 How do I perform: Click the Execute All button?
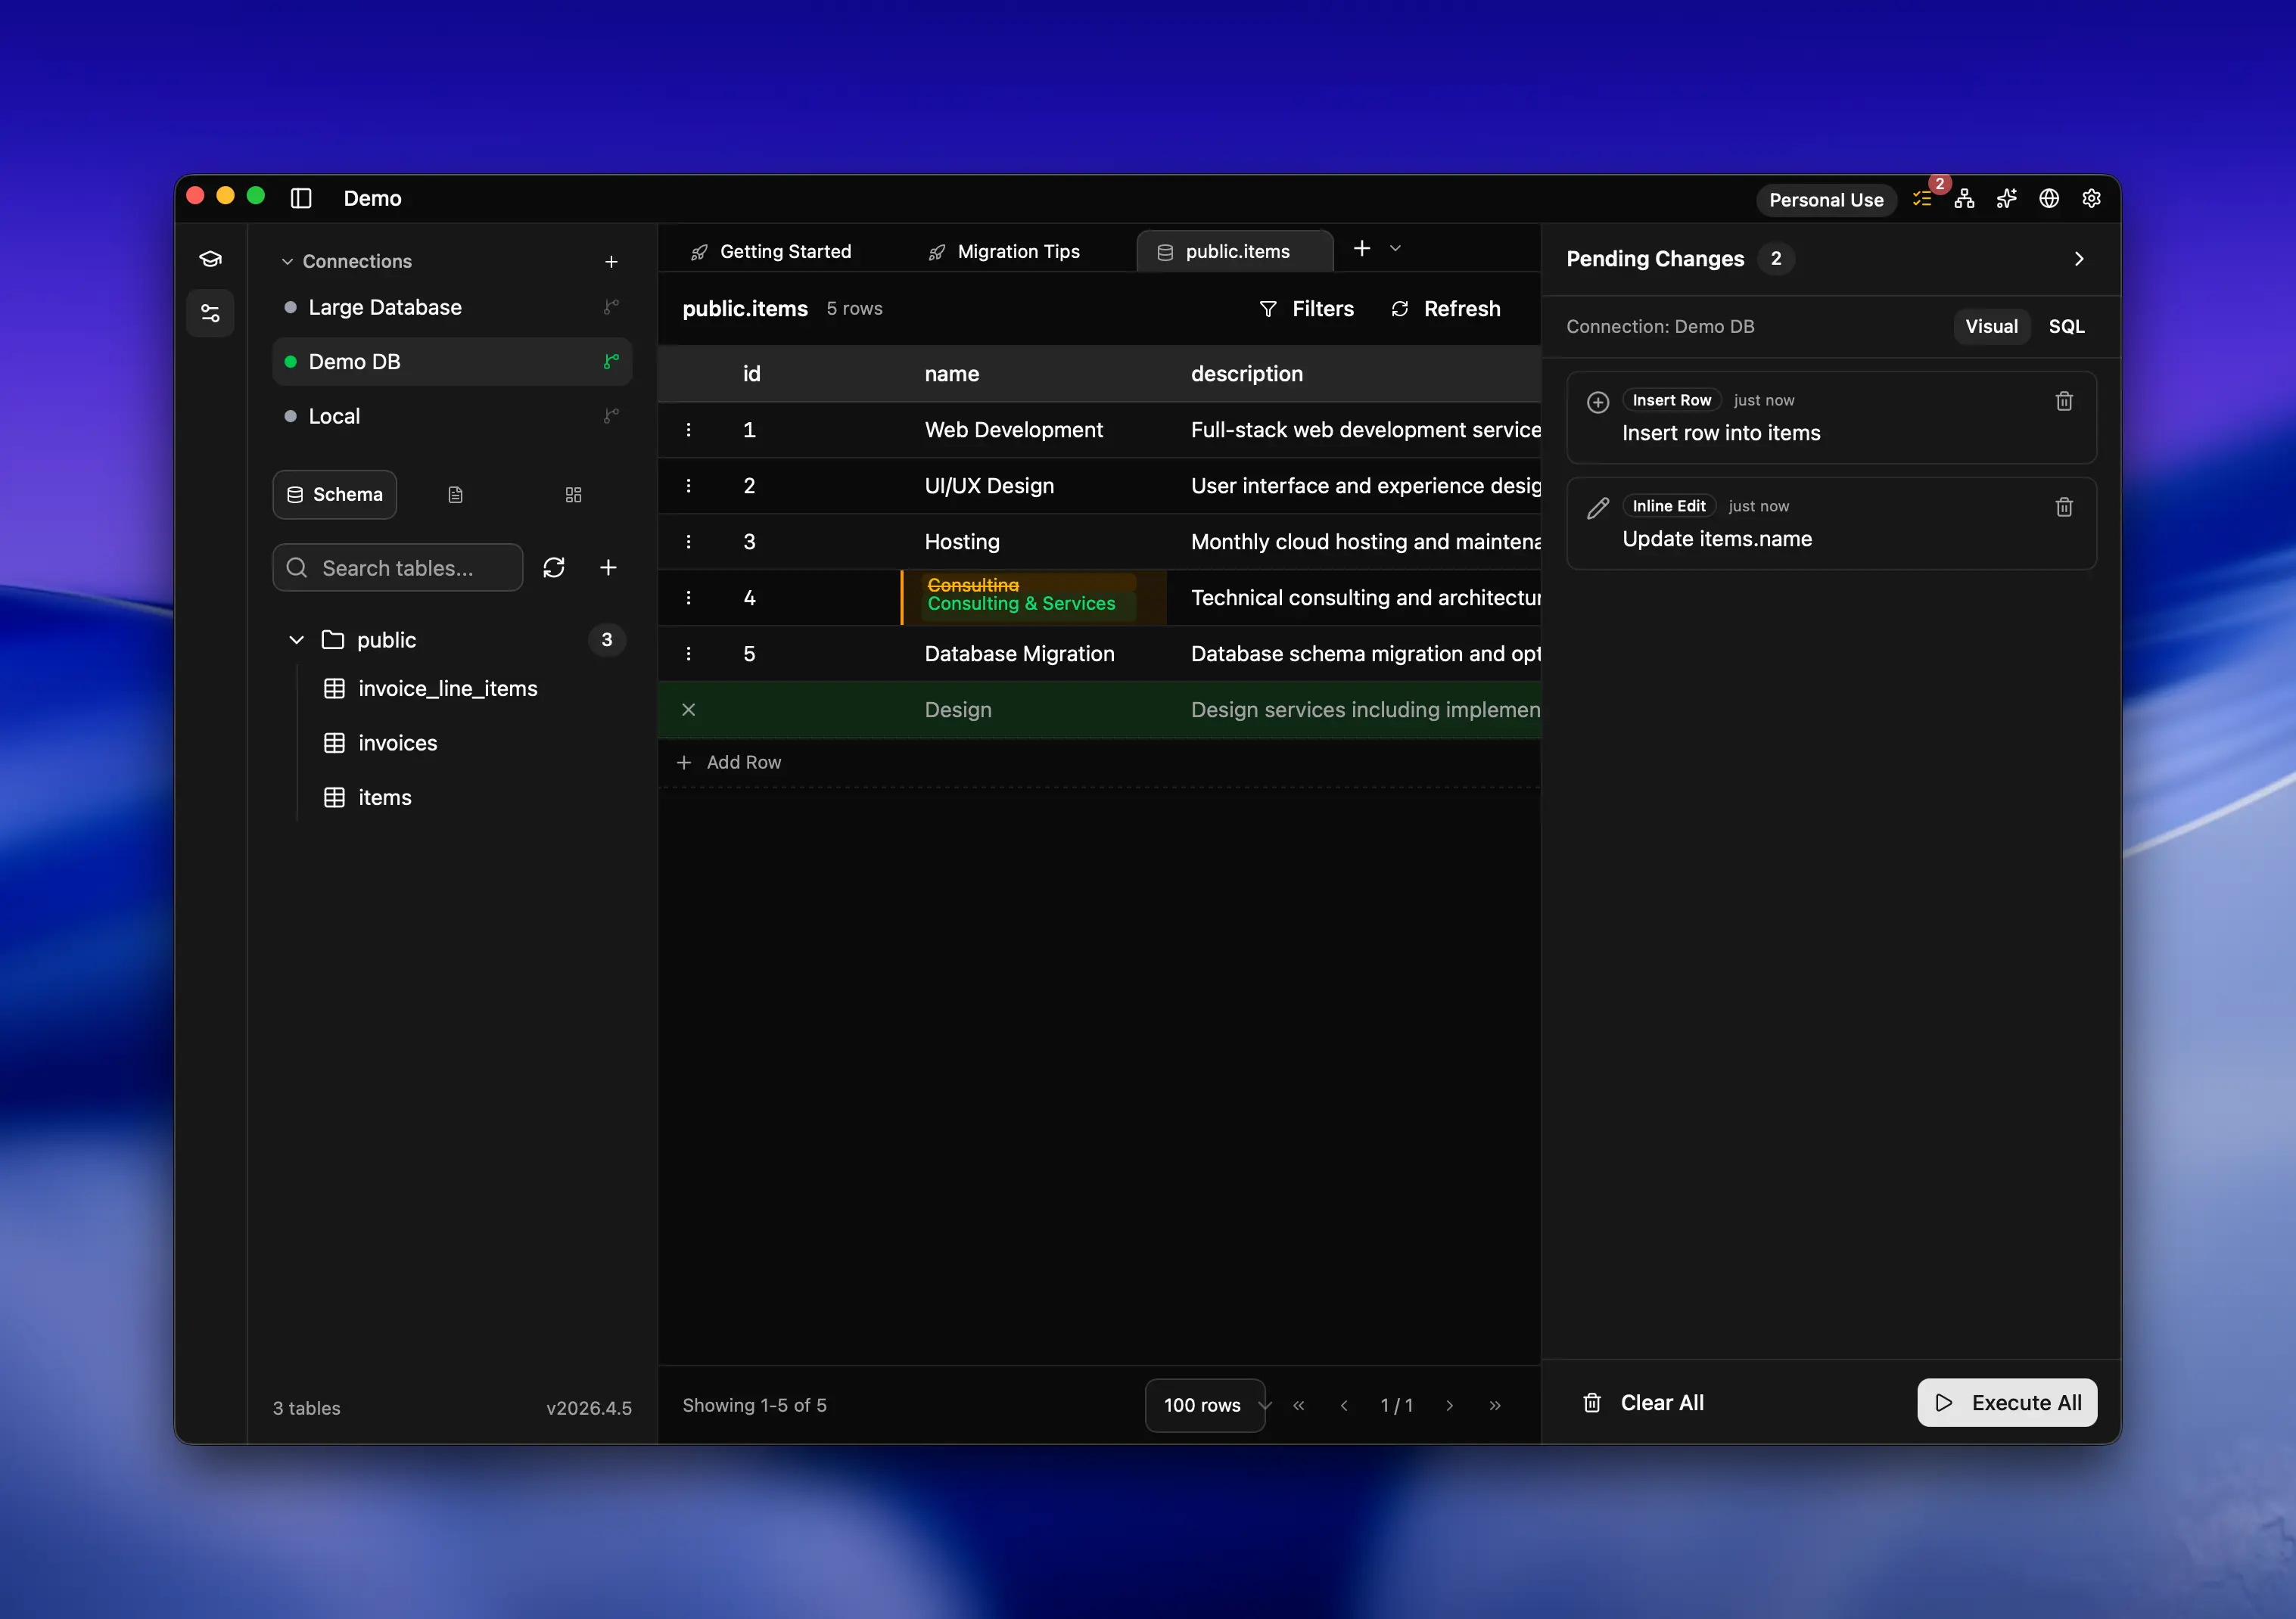[x=2006, y=1402]
